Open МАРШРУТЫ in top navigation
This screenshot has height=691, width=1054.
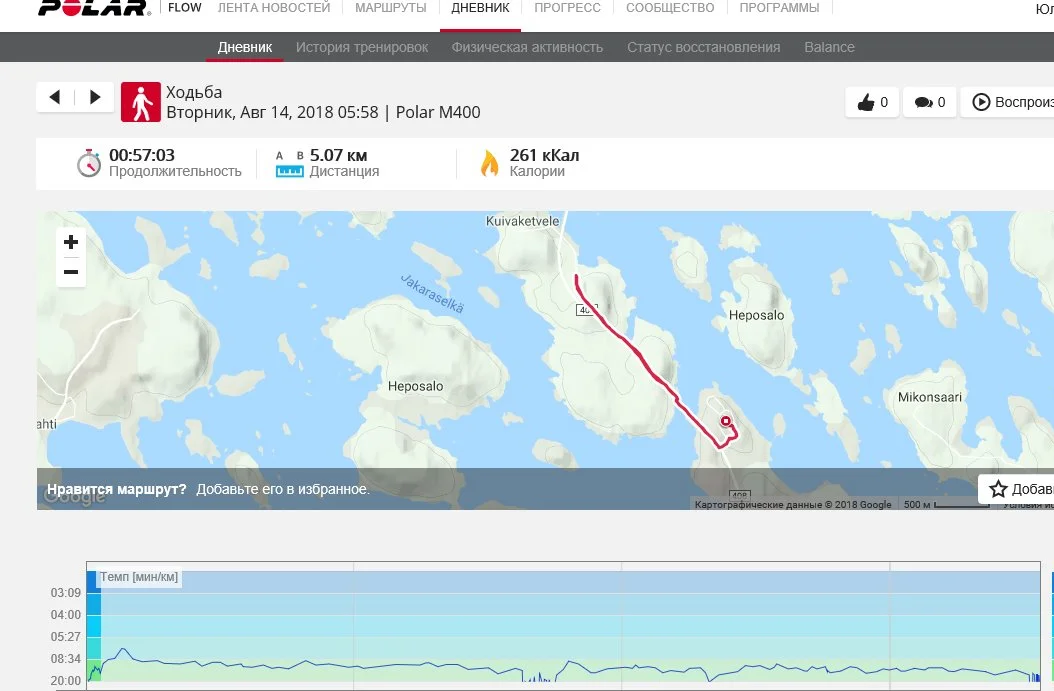(391, 7)
